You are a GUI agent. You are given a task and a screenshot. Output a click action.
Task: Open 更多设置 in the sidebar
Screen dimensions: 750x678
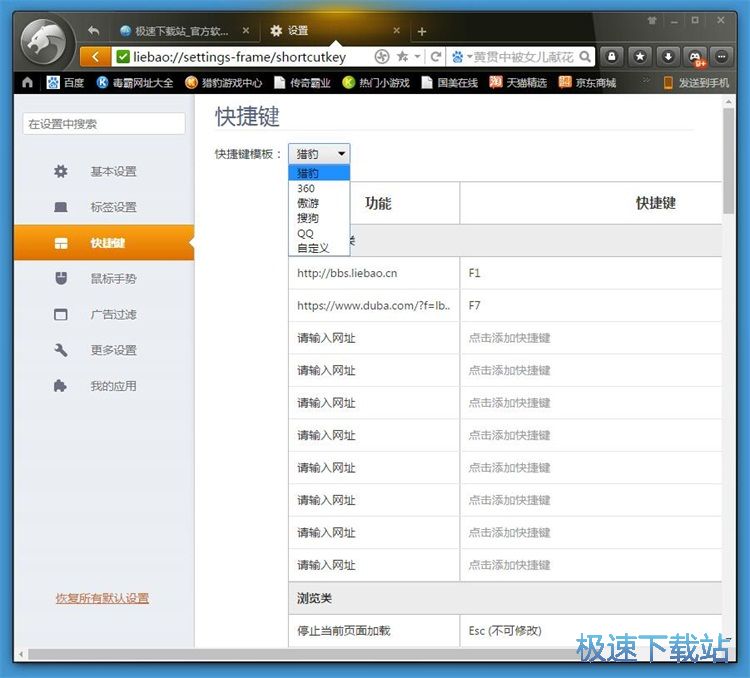[104, 350]
